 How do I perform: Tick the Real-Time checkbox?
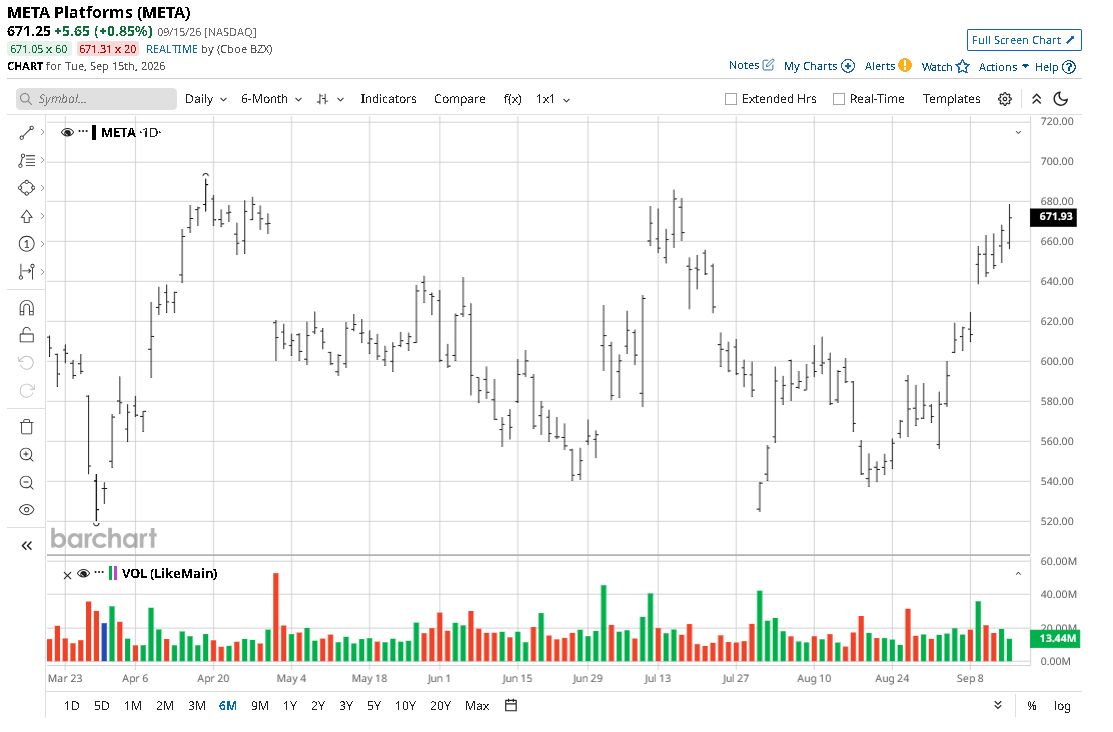pyautogui.click(x=838, y=99)
